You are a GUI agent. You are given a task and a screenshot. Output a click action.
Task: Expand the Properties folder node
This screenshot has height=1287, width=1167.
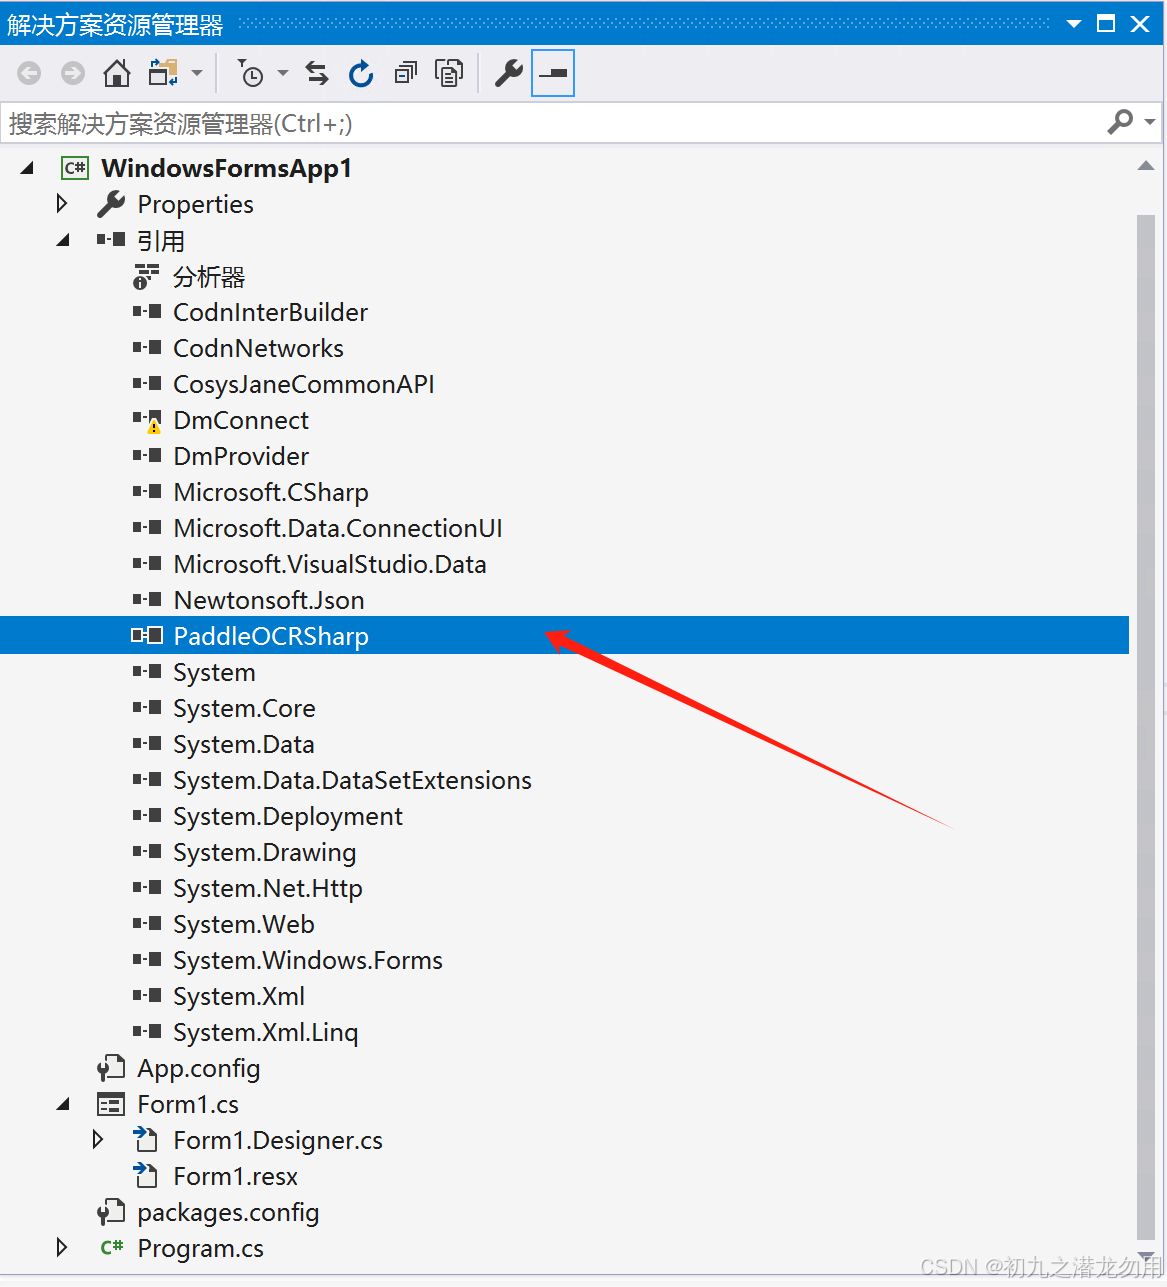[62, 204]
